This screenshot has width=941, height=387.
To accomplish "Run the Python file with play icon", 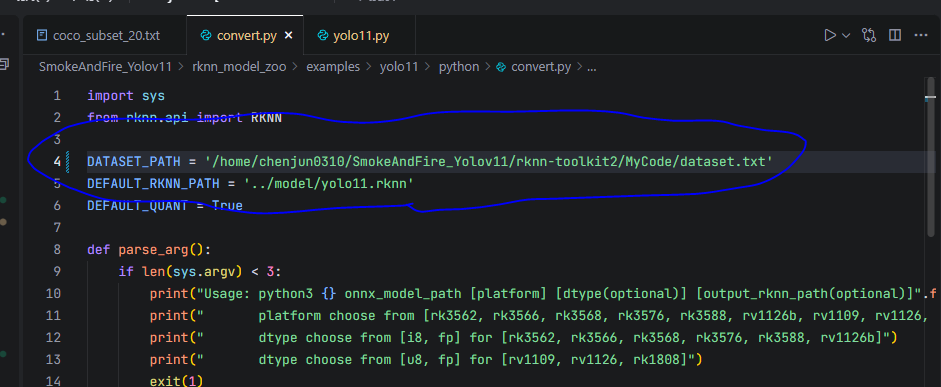I will (x=830, y=35).
